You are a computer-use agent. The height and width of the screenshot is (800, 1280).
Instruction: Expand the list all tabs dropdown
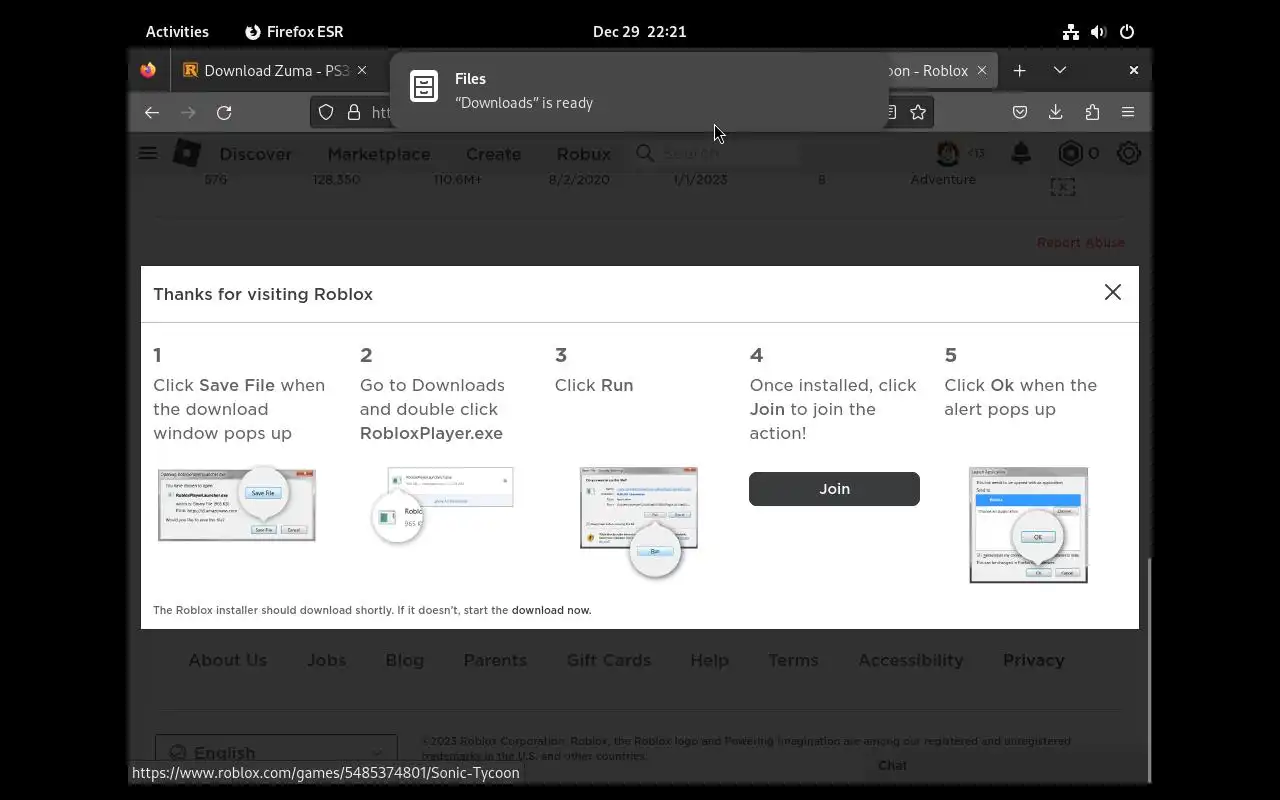(x=1060, y=70)
